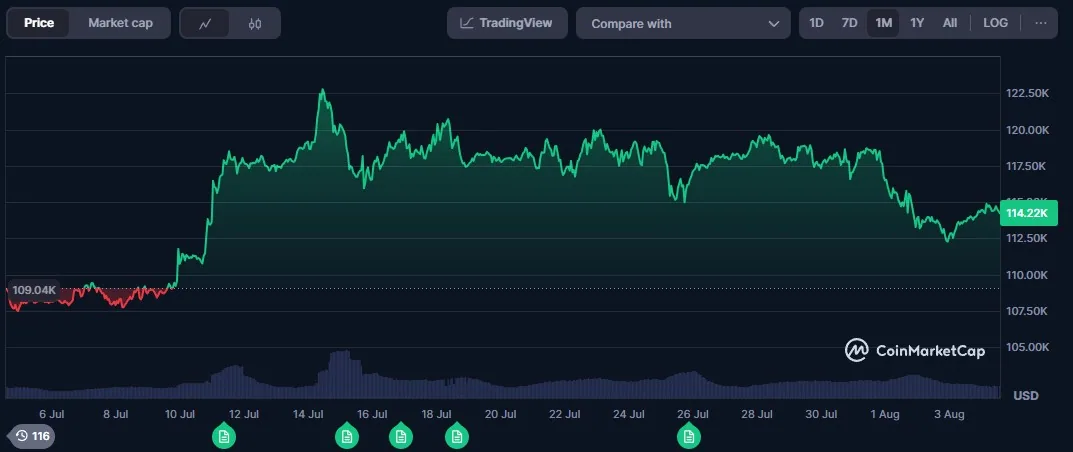Image resolution: width=1073 pixels, height=452 pixels.
Task: Click the 114.22K current price label
Action: point(1028,213)
